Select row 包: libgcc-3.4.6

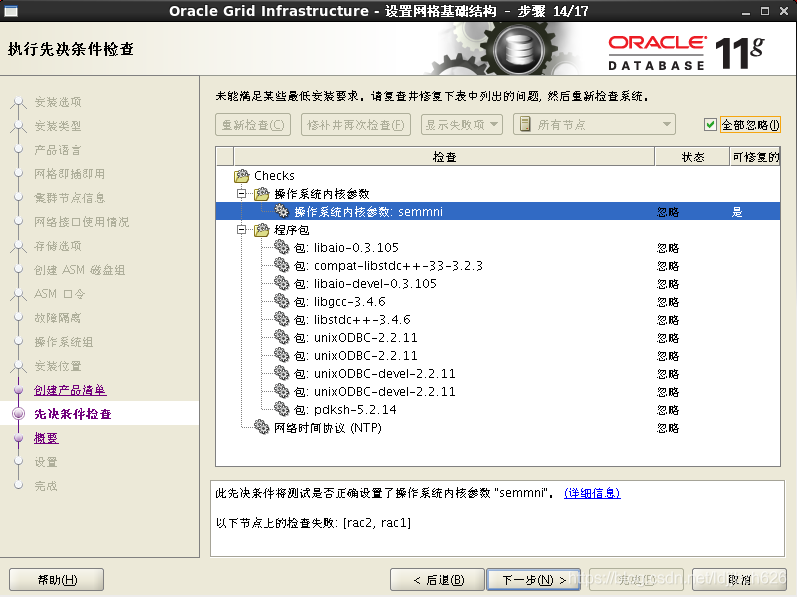click(x=498, y=301)
